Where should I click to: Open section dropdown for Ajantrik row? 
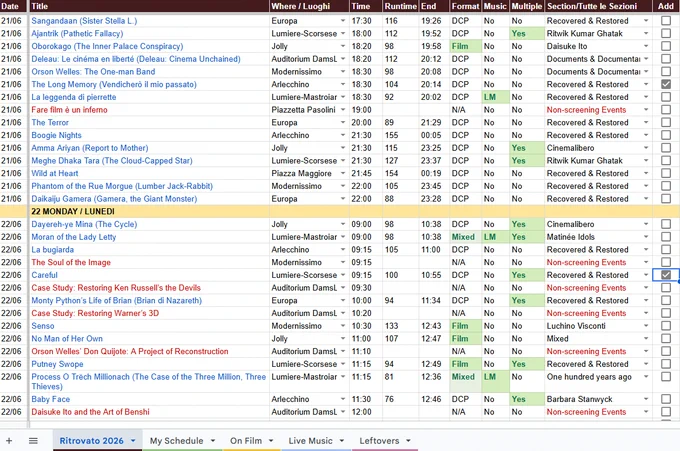(646, 33)
